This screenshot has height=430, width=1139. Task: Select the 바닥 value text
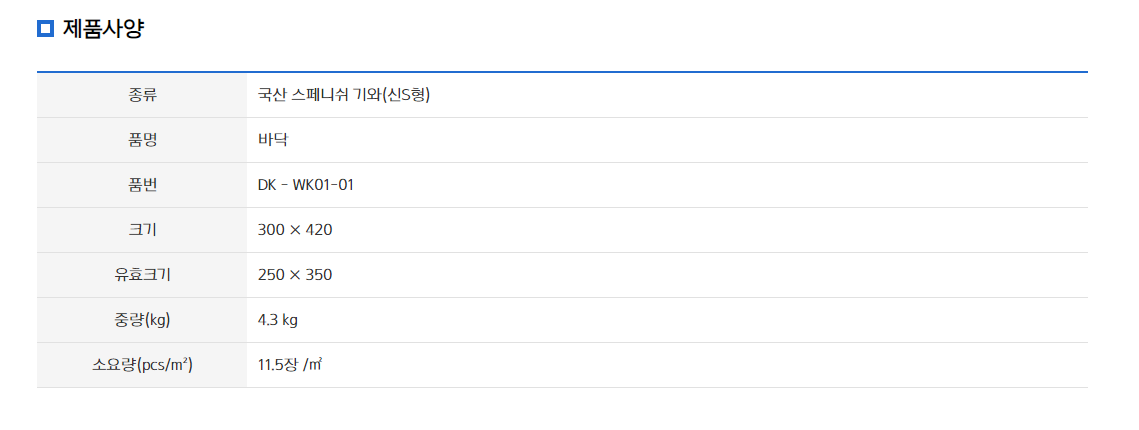pos(273,140)
